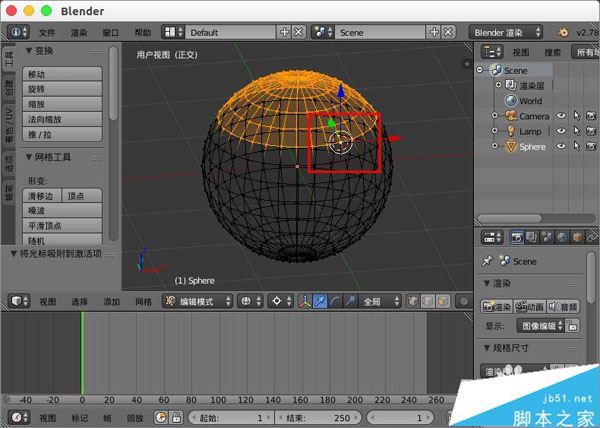Screen dimensions: 600x428
Task: Click the 法向缩放 button
Action: point(62,119)
